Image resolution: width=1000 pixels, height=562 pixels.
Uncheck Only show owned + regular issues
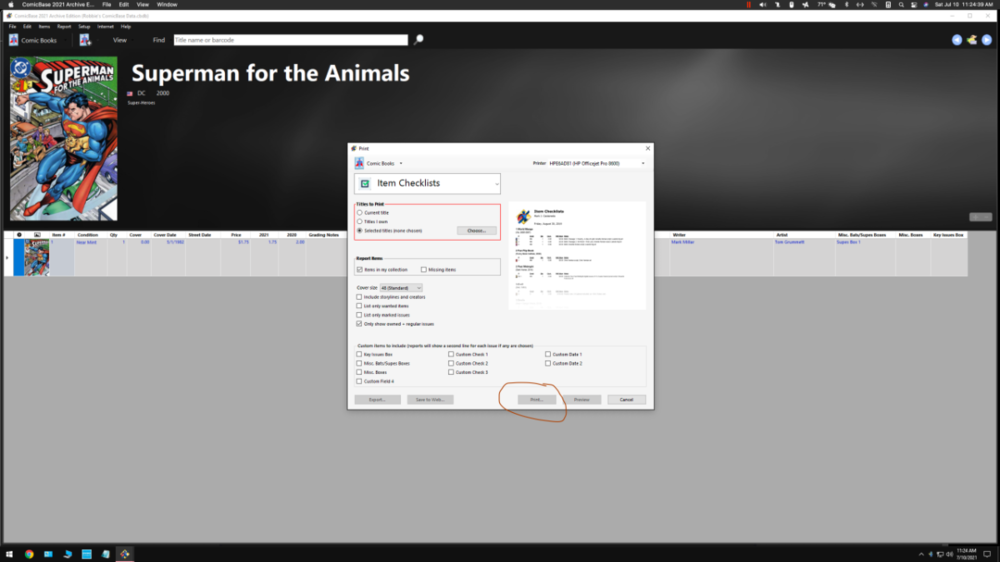[x=360, y=324]
